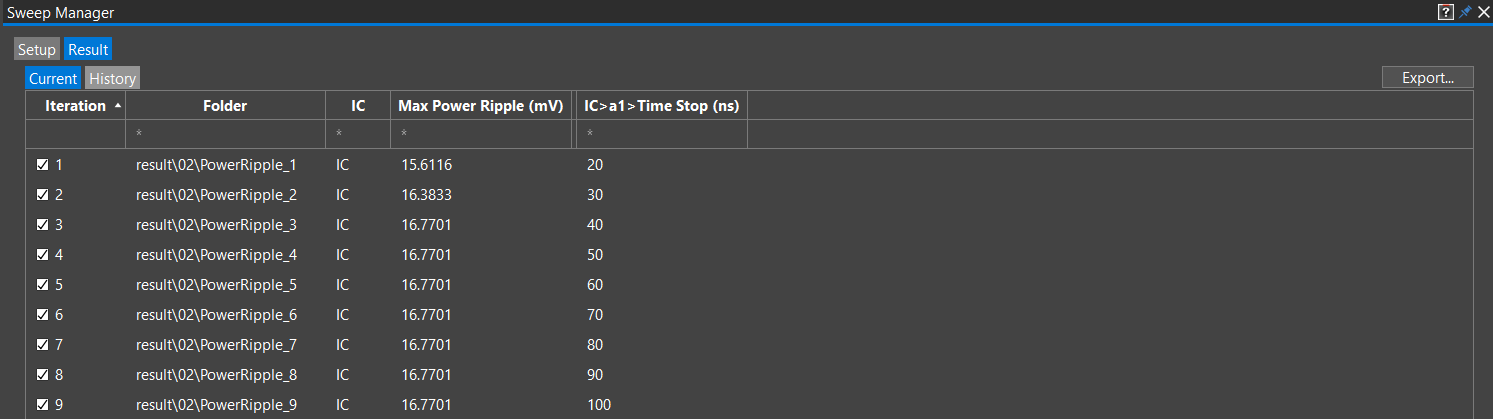Image resolution: width=1493 pixels, height=419 pixels.
Task: Sort by Max Power Ripple (mV) header
Action: pyautogui.click(x=481, y=105)
